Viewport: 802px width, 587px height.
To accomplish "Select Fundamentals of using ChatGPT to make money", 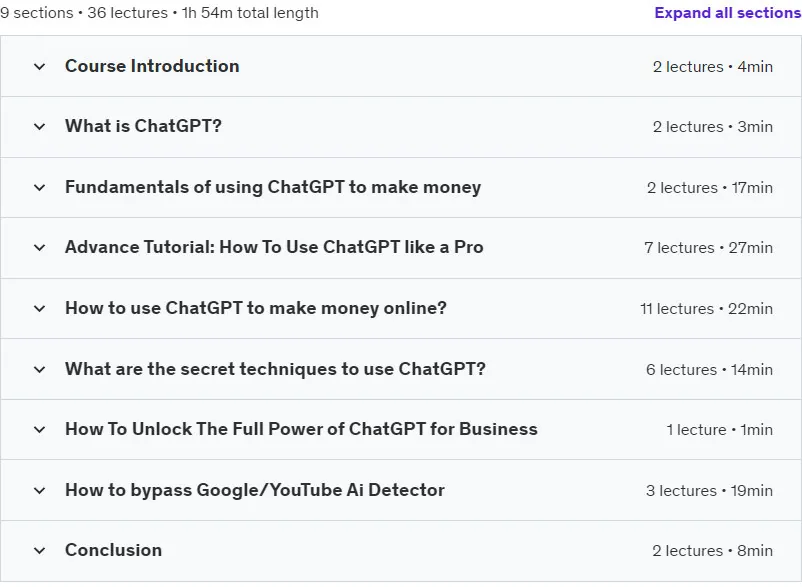I will 273,187.
